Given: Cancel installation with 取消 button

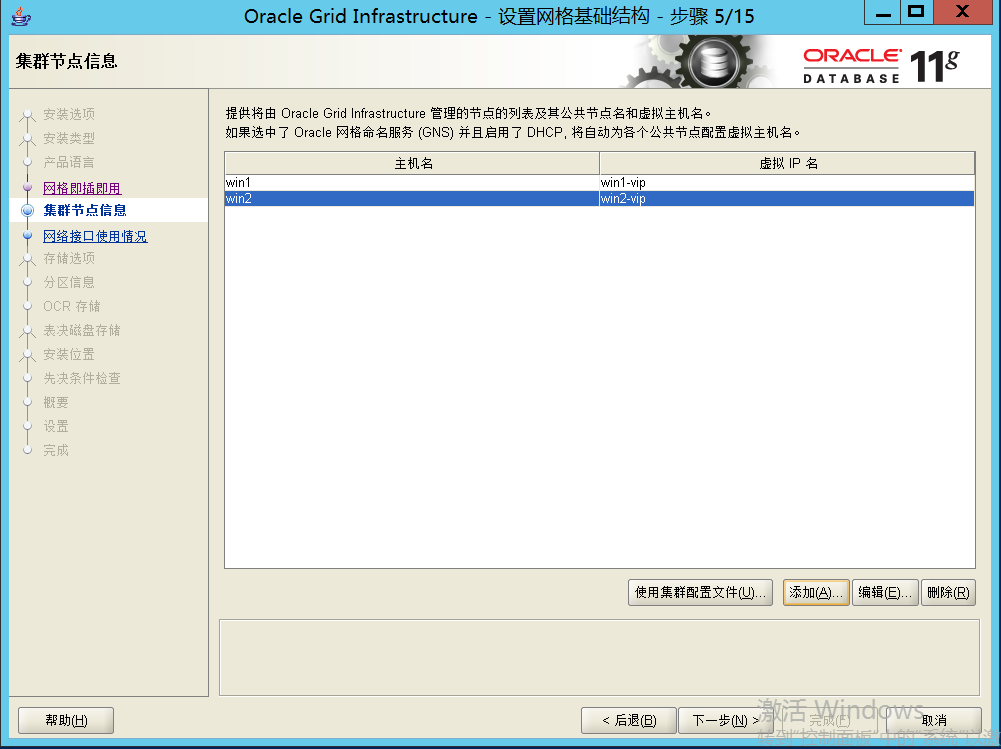Looking at the screenshot, I should [934, 720].
